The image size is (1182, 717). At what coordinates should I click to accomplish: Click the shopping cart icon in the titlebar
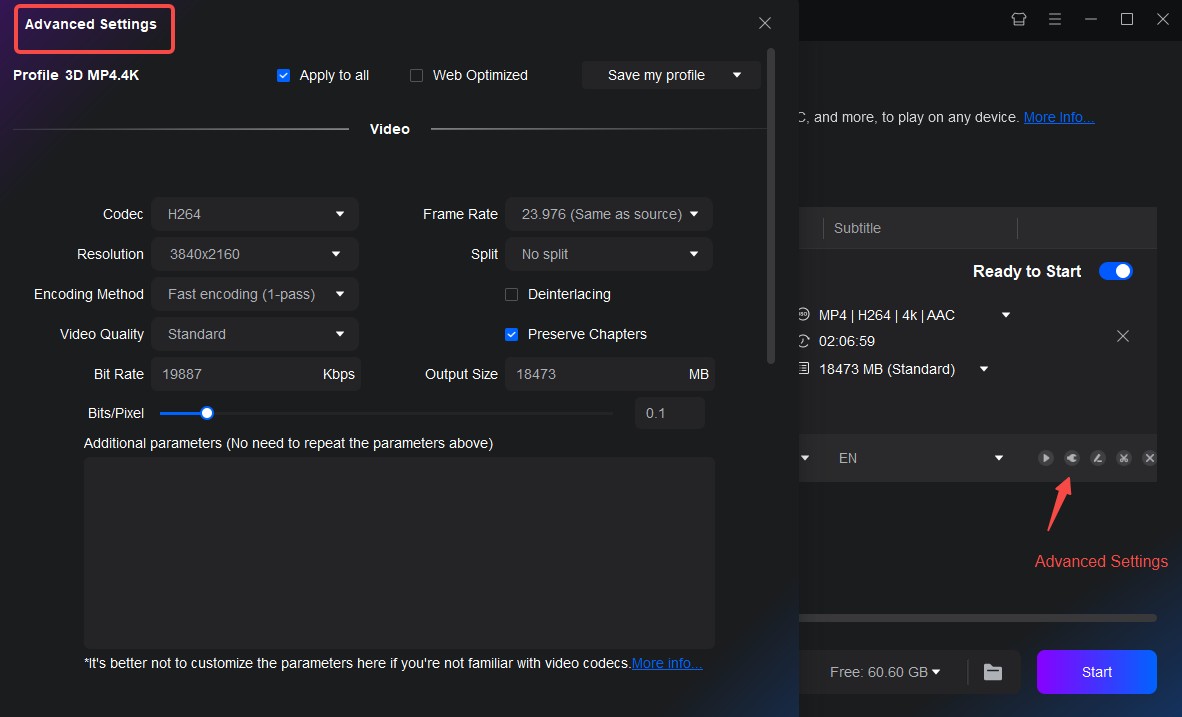[1018, 19]
